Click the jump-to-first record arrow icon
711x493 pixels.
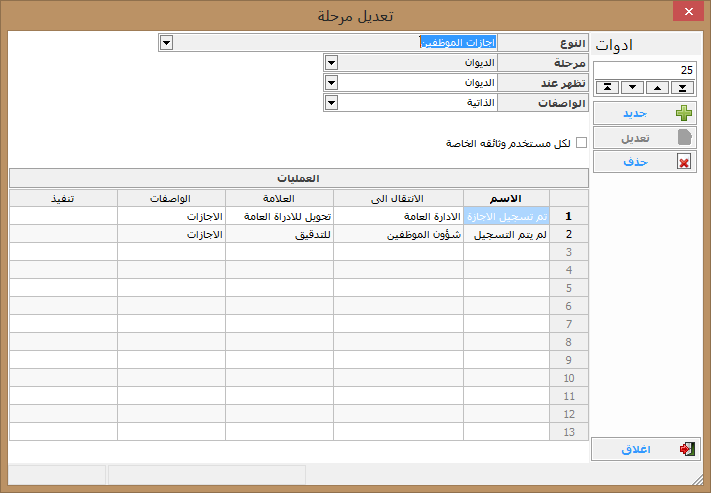coord(607,87)
